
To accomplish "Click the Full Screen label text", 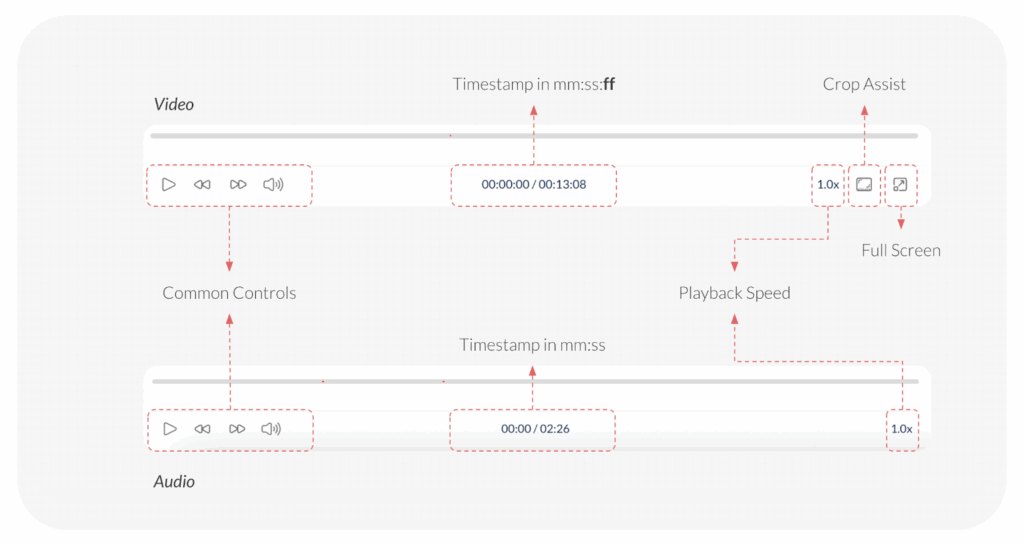I will point(900,250).
